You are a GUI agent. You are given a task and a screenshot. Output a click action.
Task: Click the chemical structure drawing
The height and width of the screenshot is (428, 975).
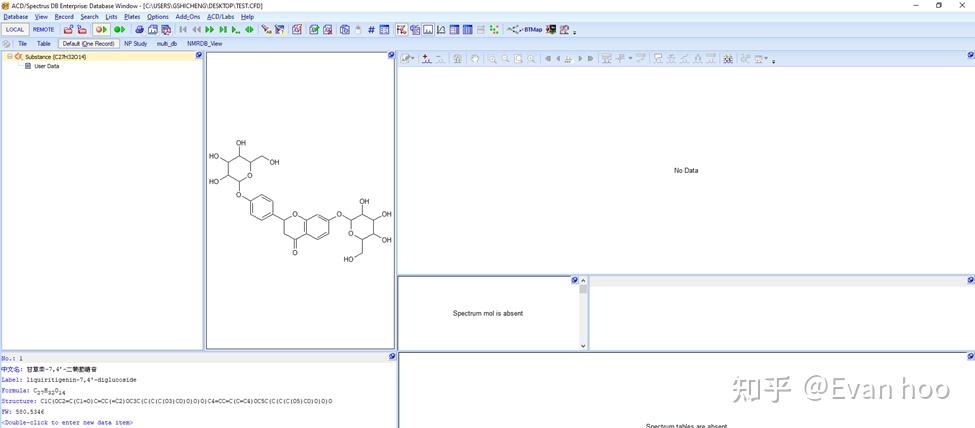pos(300,202)
